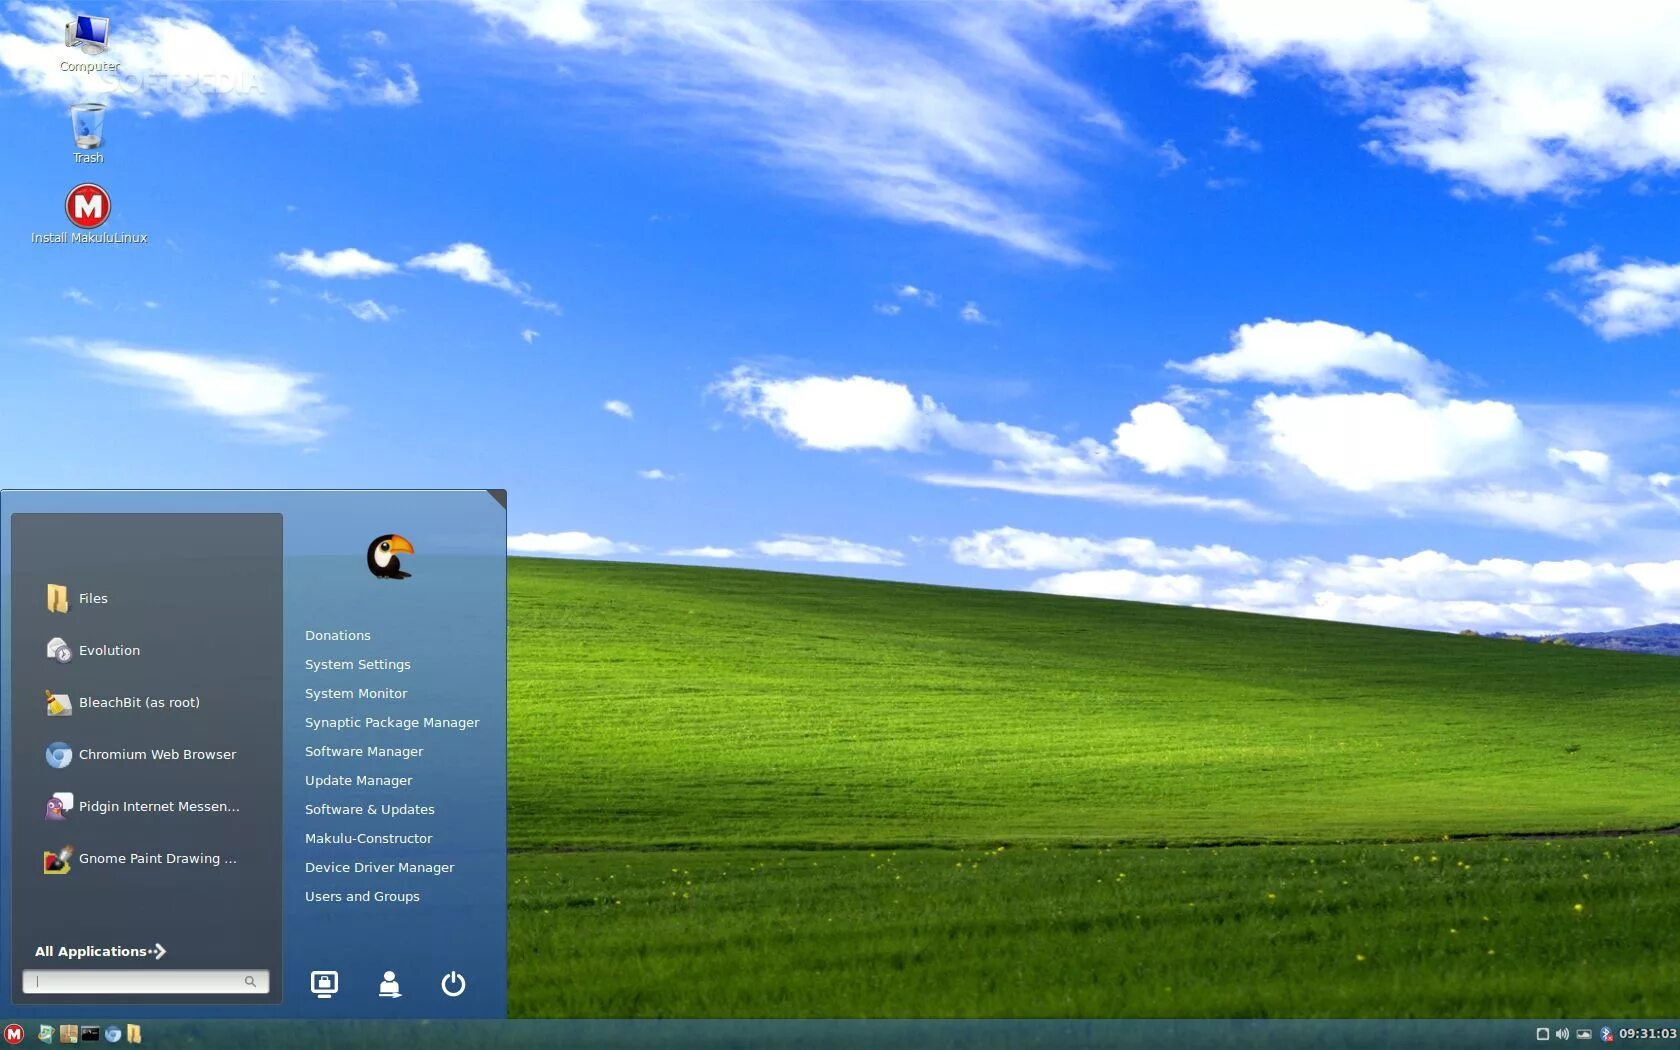Open the Chromium launcher on the taskbar
The image size is (1680, 1050).
112,1034
